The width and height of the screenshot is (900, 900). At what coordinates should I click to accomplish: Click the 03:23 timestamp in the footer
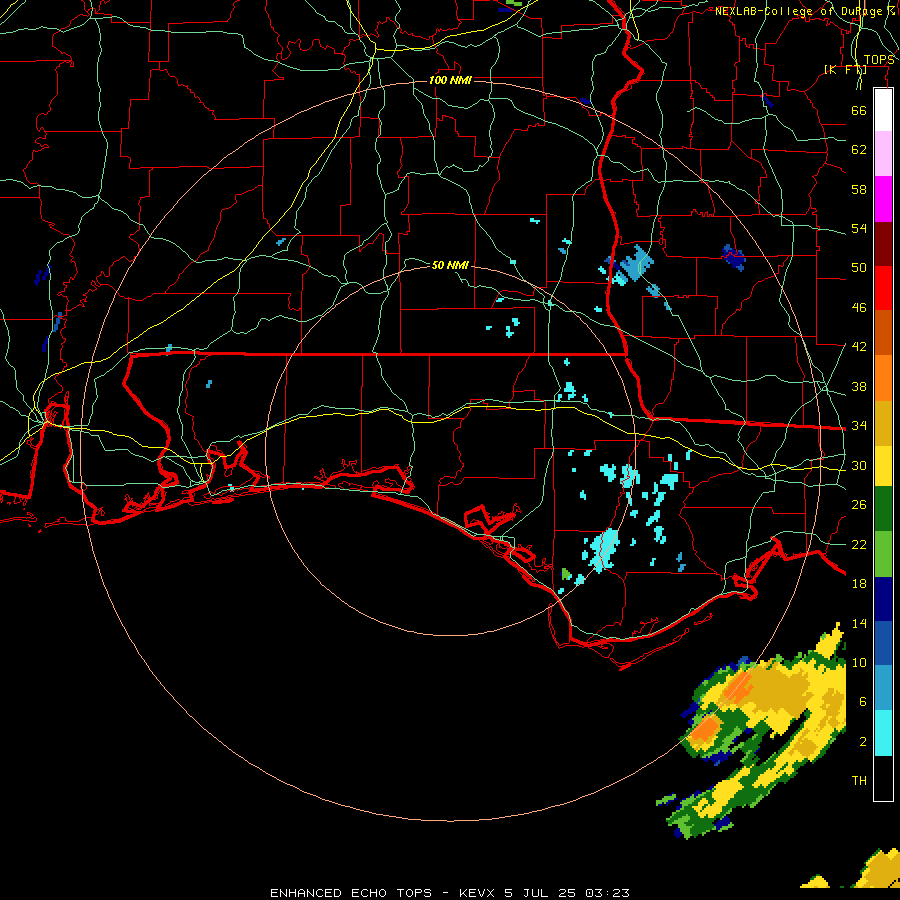[x=607, y=893]
